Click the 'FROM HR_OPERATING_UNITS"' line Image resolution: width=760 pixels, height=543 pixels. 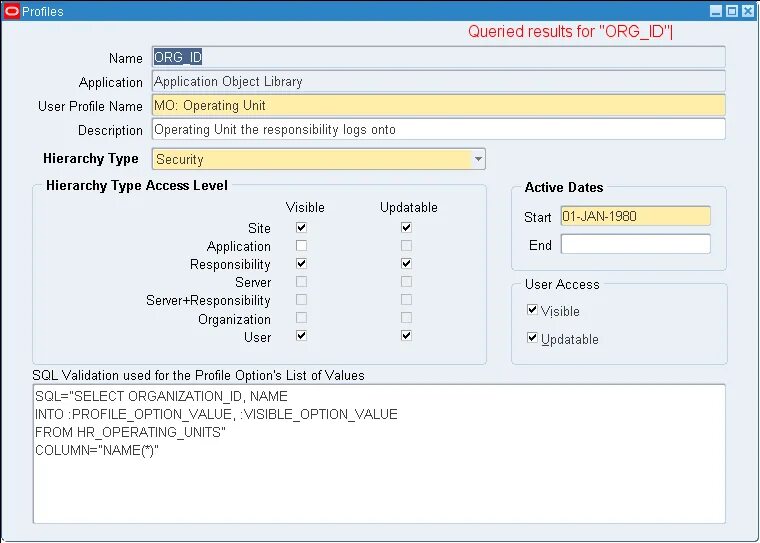tap(130, 432)
